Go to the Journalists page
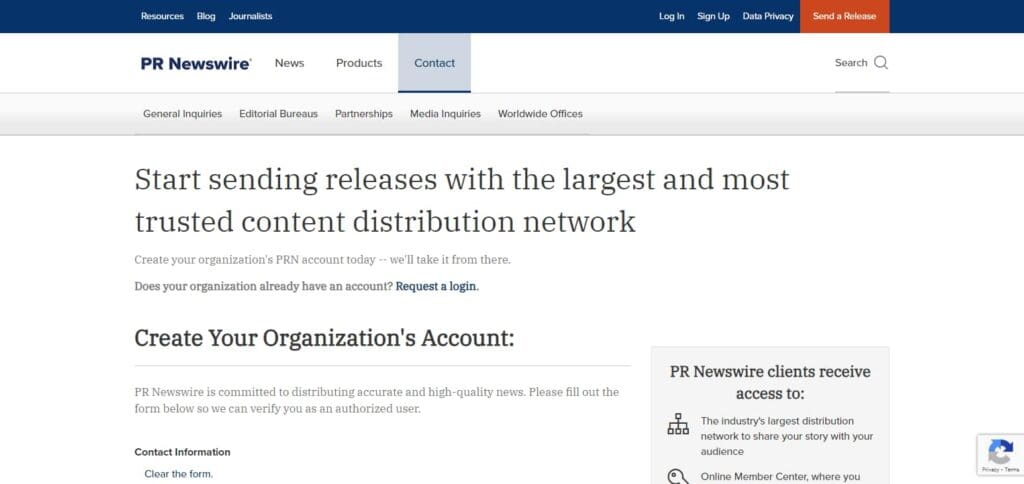 tap(250, 16)
